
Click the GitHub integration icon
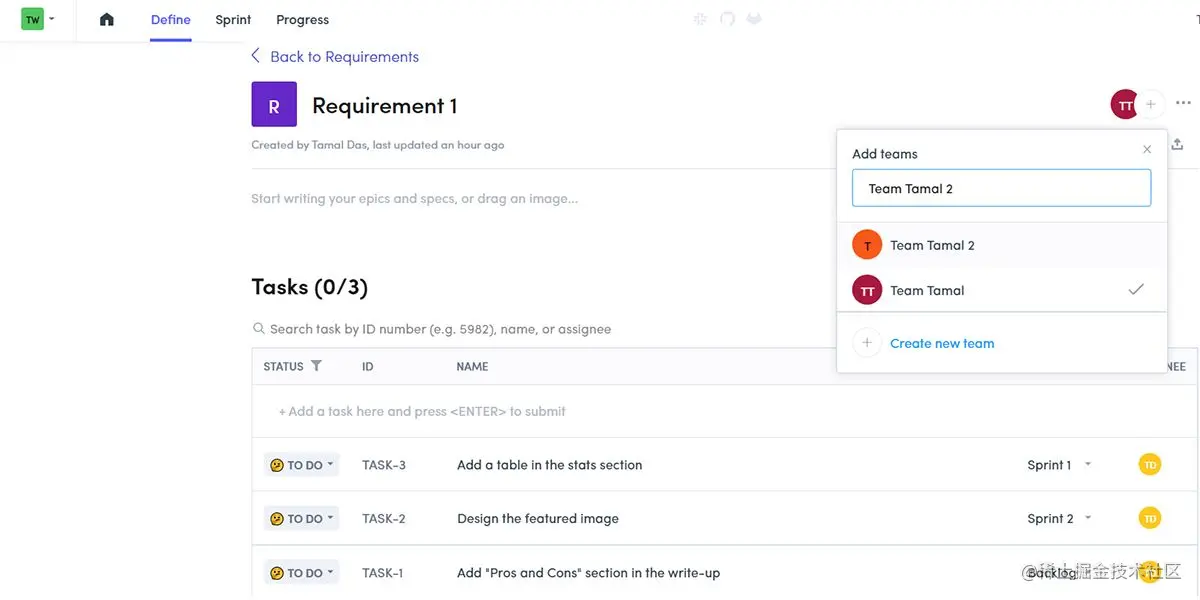(x=727, y=19)
